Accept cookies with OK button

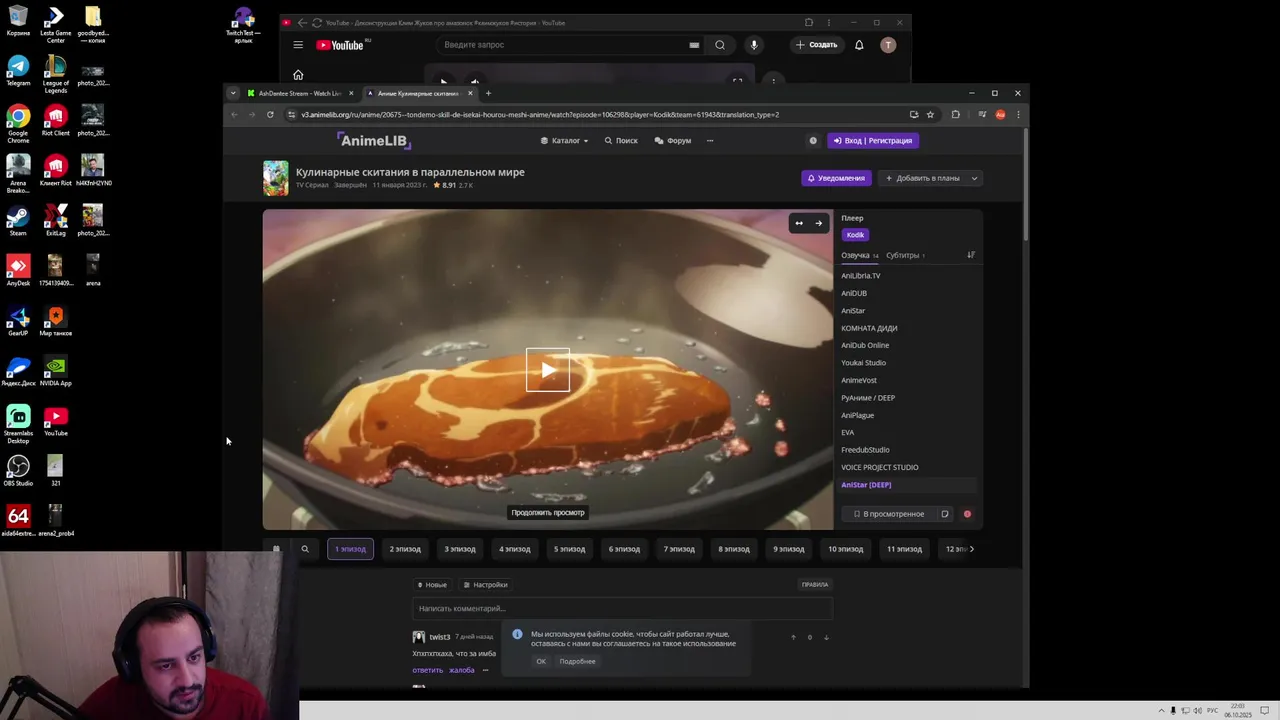coord(541,661)
